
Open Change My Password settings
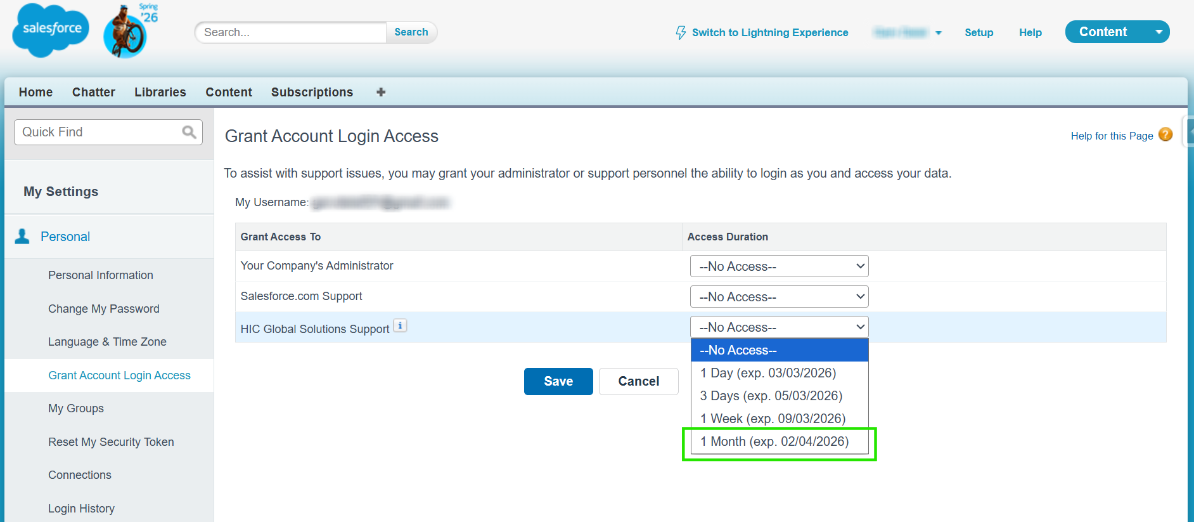[104, 309]
